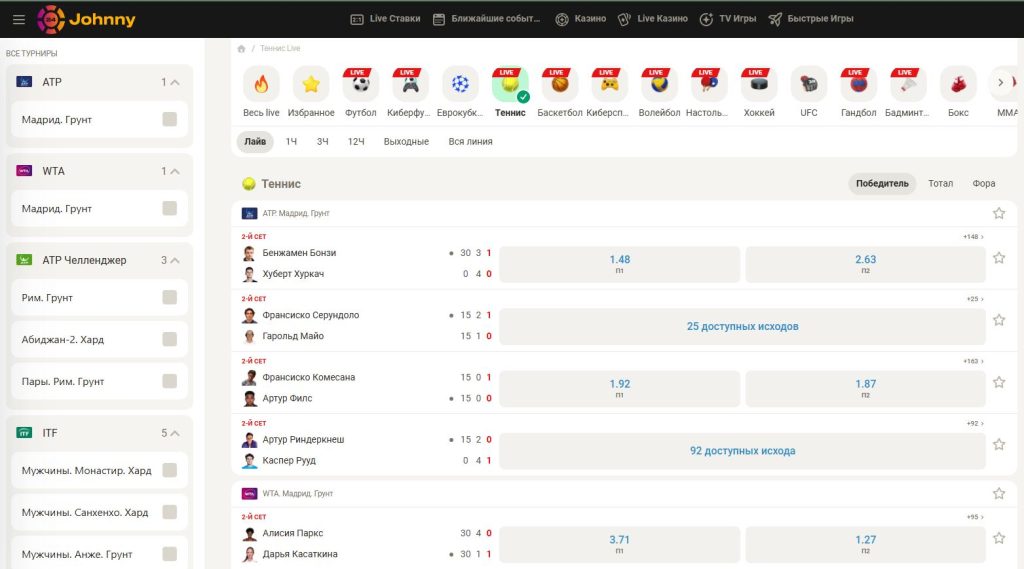This screenshot has height=569, width=1024.
Task: Check Мужчины. Анже. Грунт checkbox
Action: click(x=170, y=554)
